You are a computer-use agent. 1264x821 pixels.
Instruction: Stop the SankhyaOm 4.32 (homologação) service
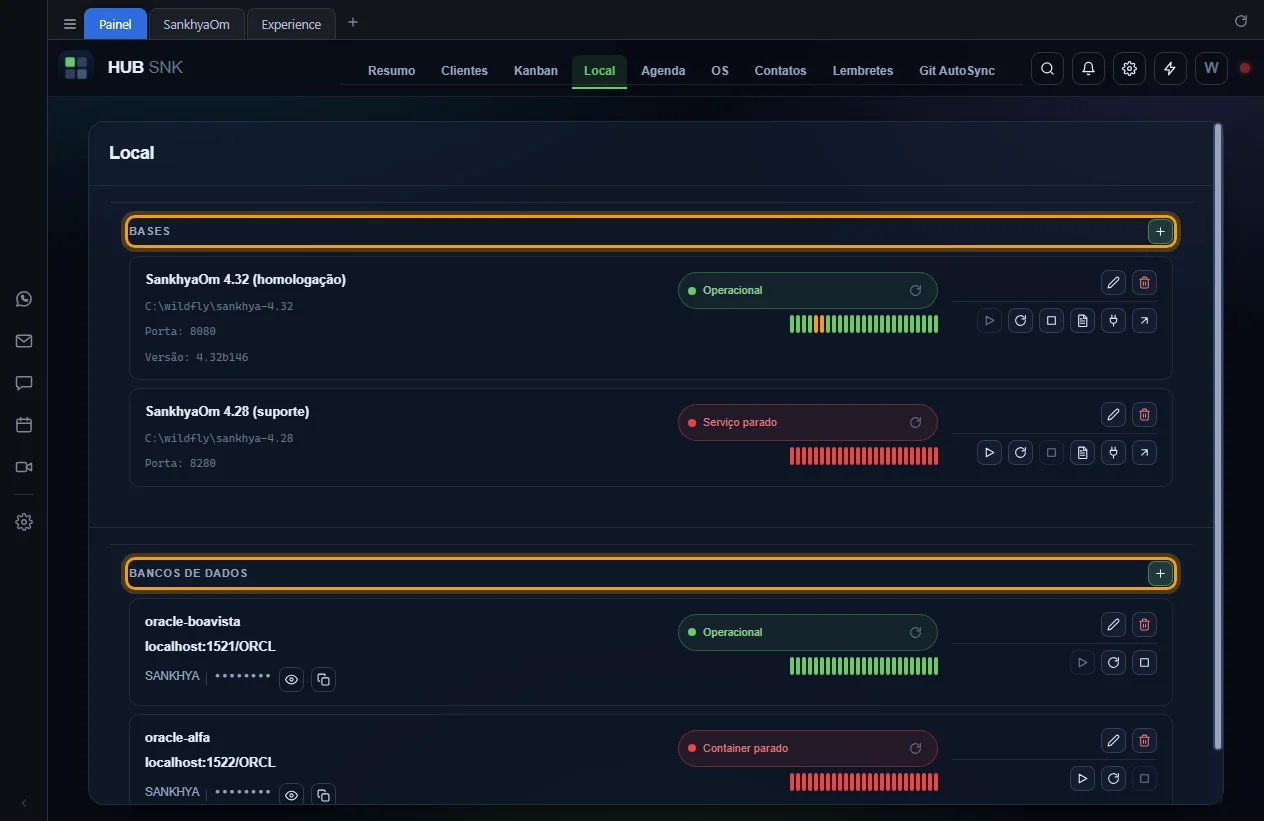pos(1051,321)
